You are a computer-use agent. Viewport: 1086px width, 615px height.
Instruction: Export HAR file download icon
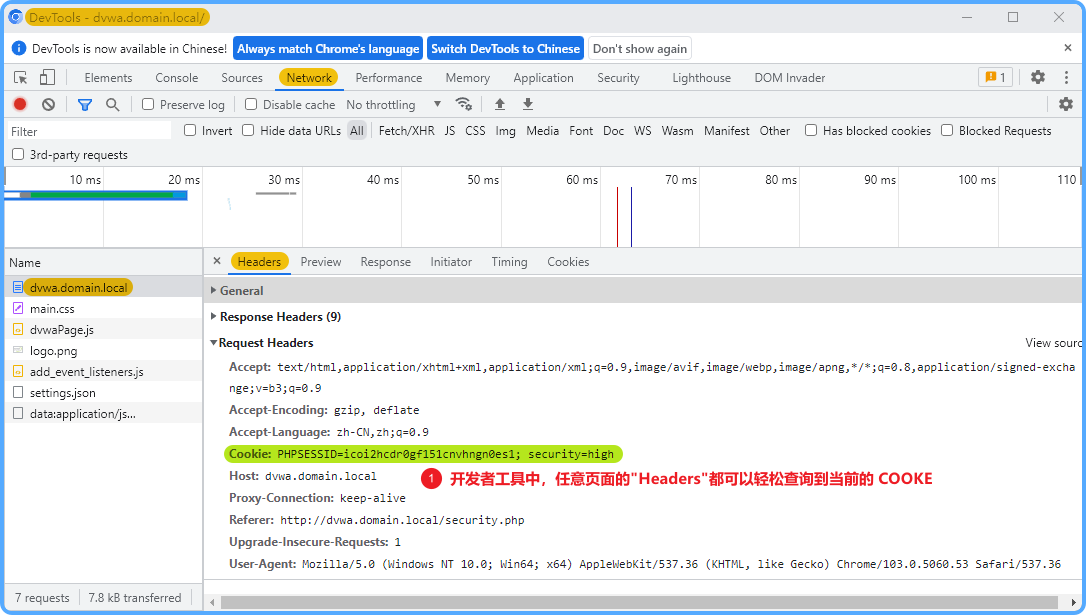tap(528, 105)
